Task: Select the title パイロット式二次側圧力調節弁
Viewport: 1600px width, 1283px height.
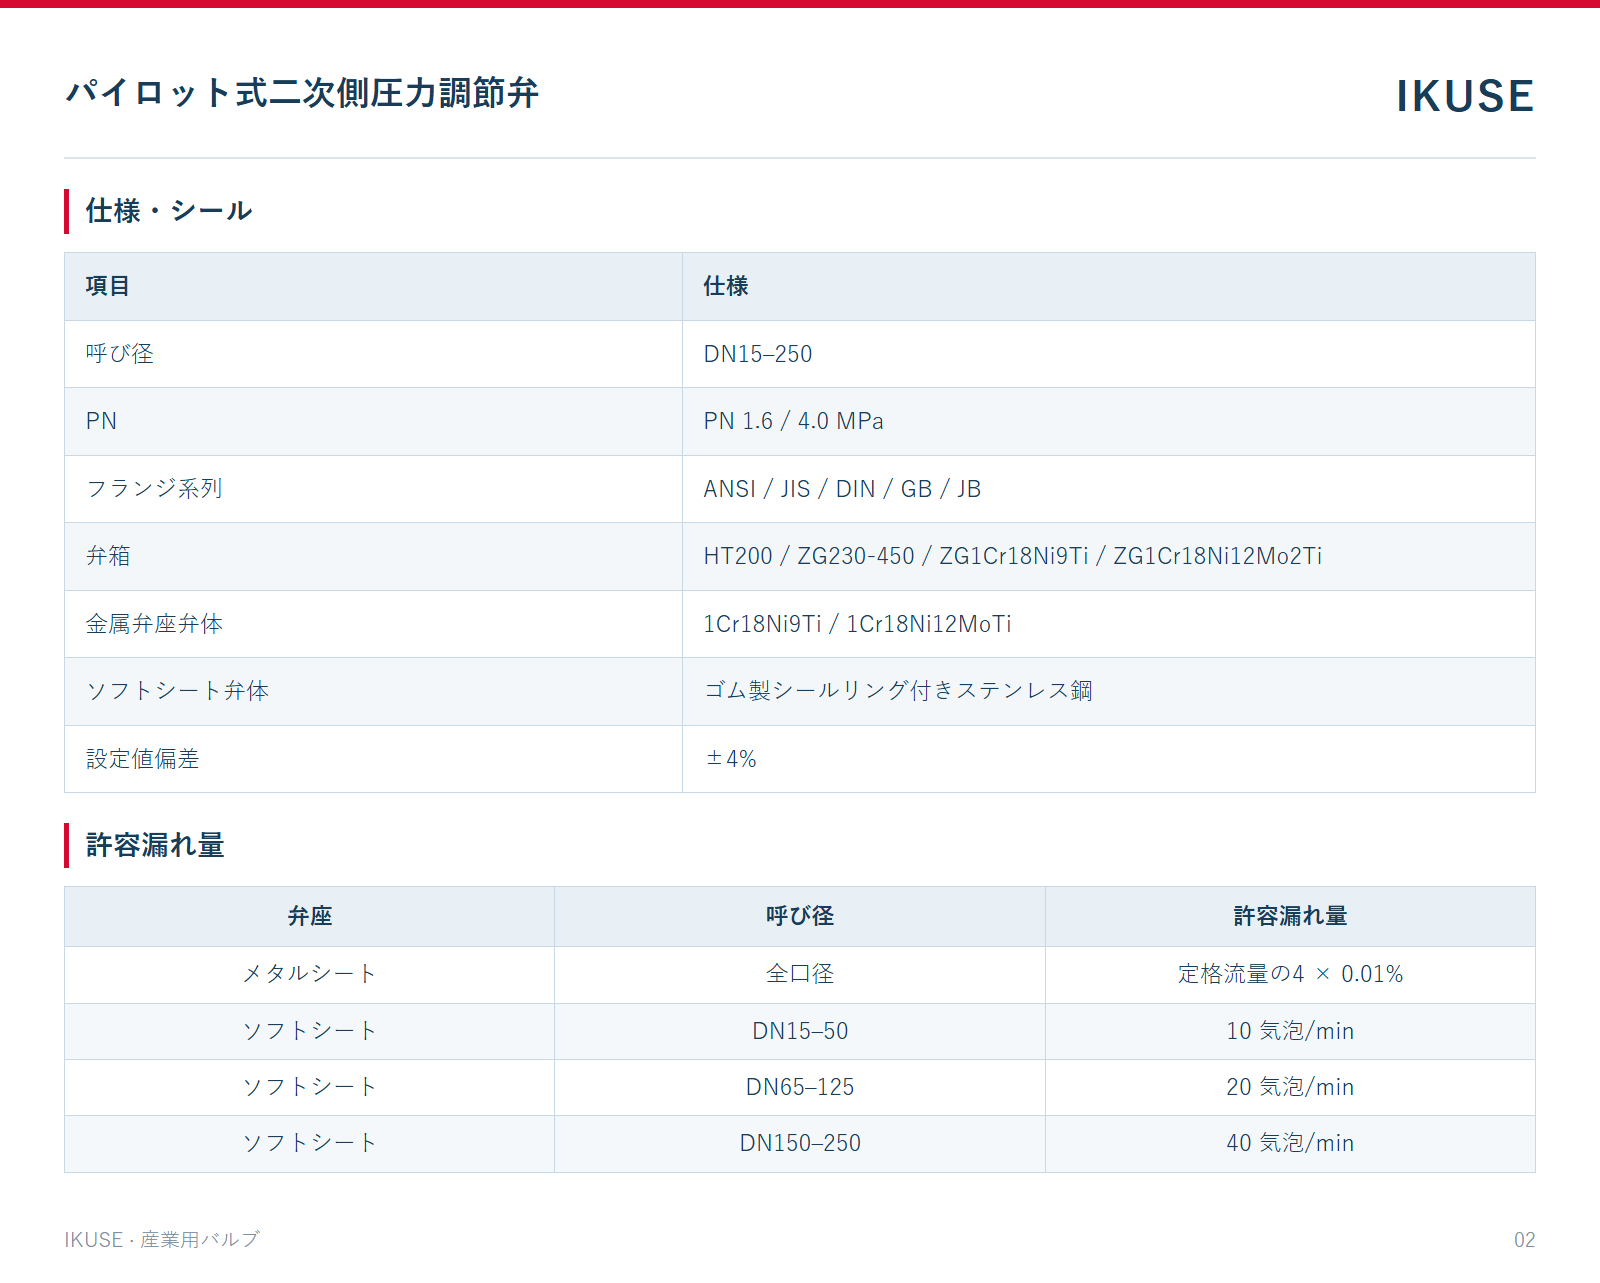Action: [x=302, y=93]
